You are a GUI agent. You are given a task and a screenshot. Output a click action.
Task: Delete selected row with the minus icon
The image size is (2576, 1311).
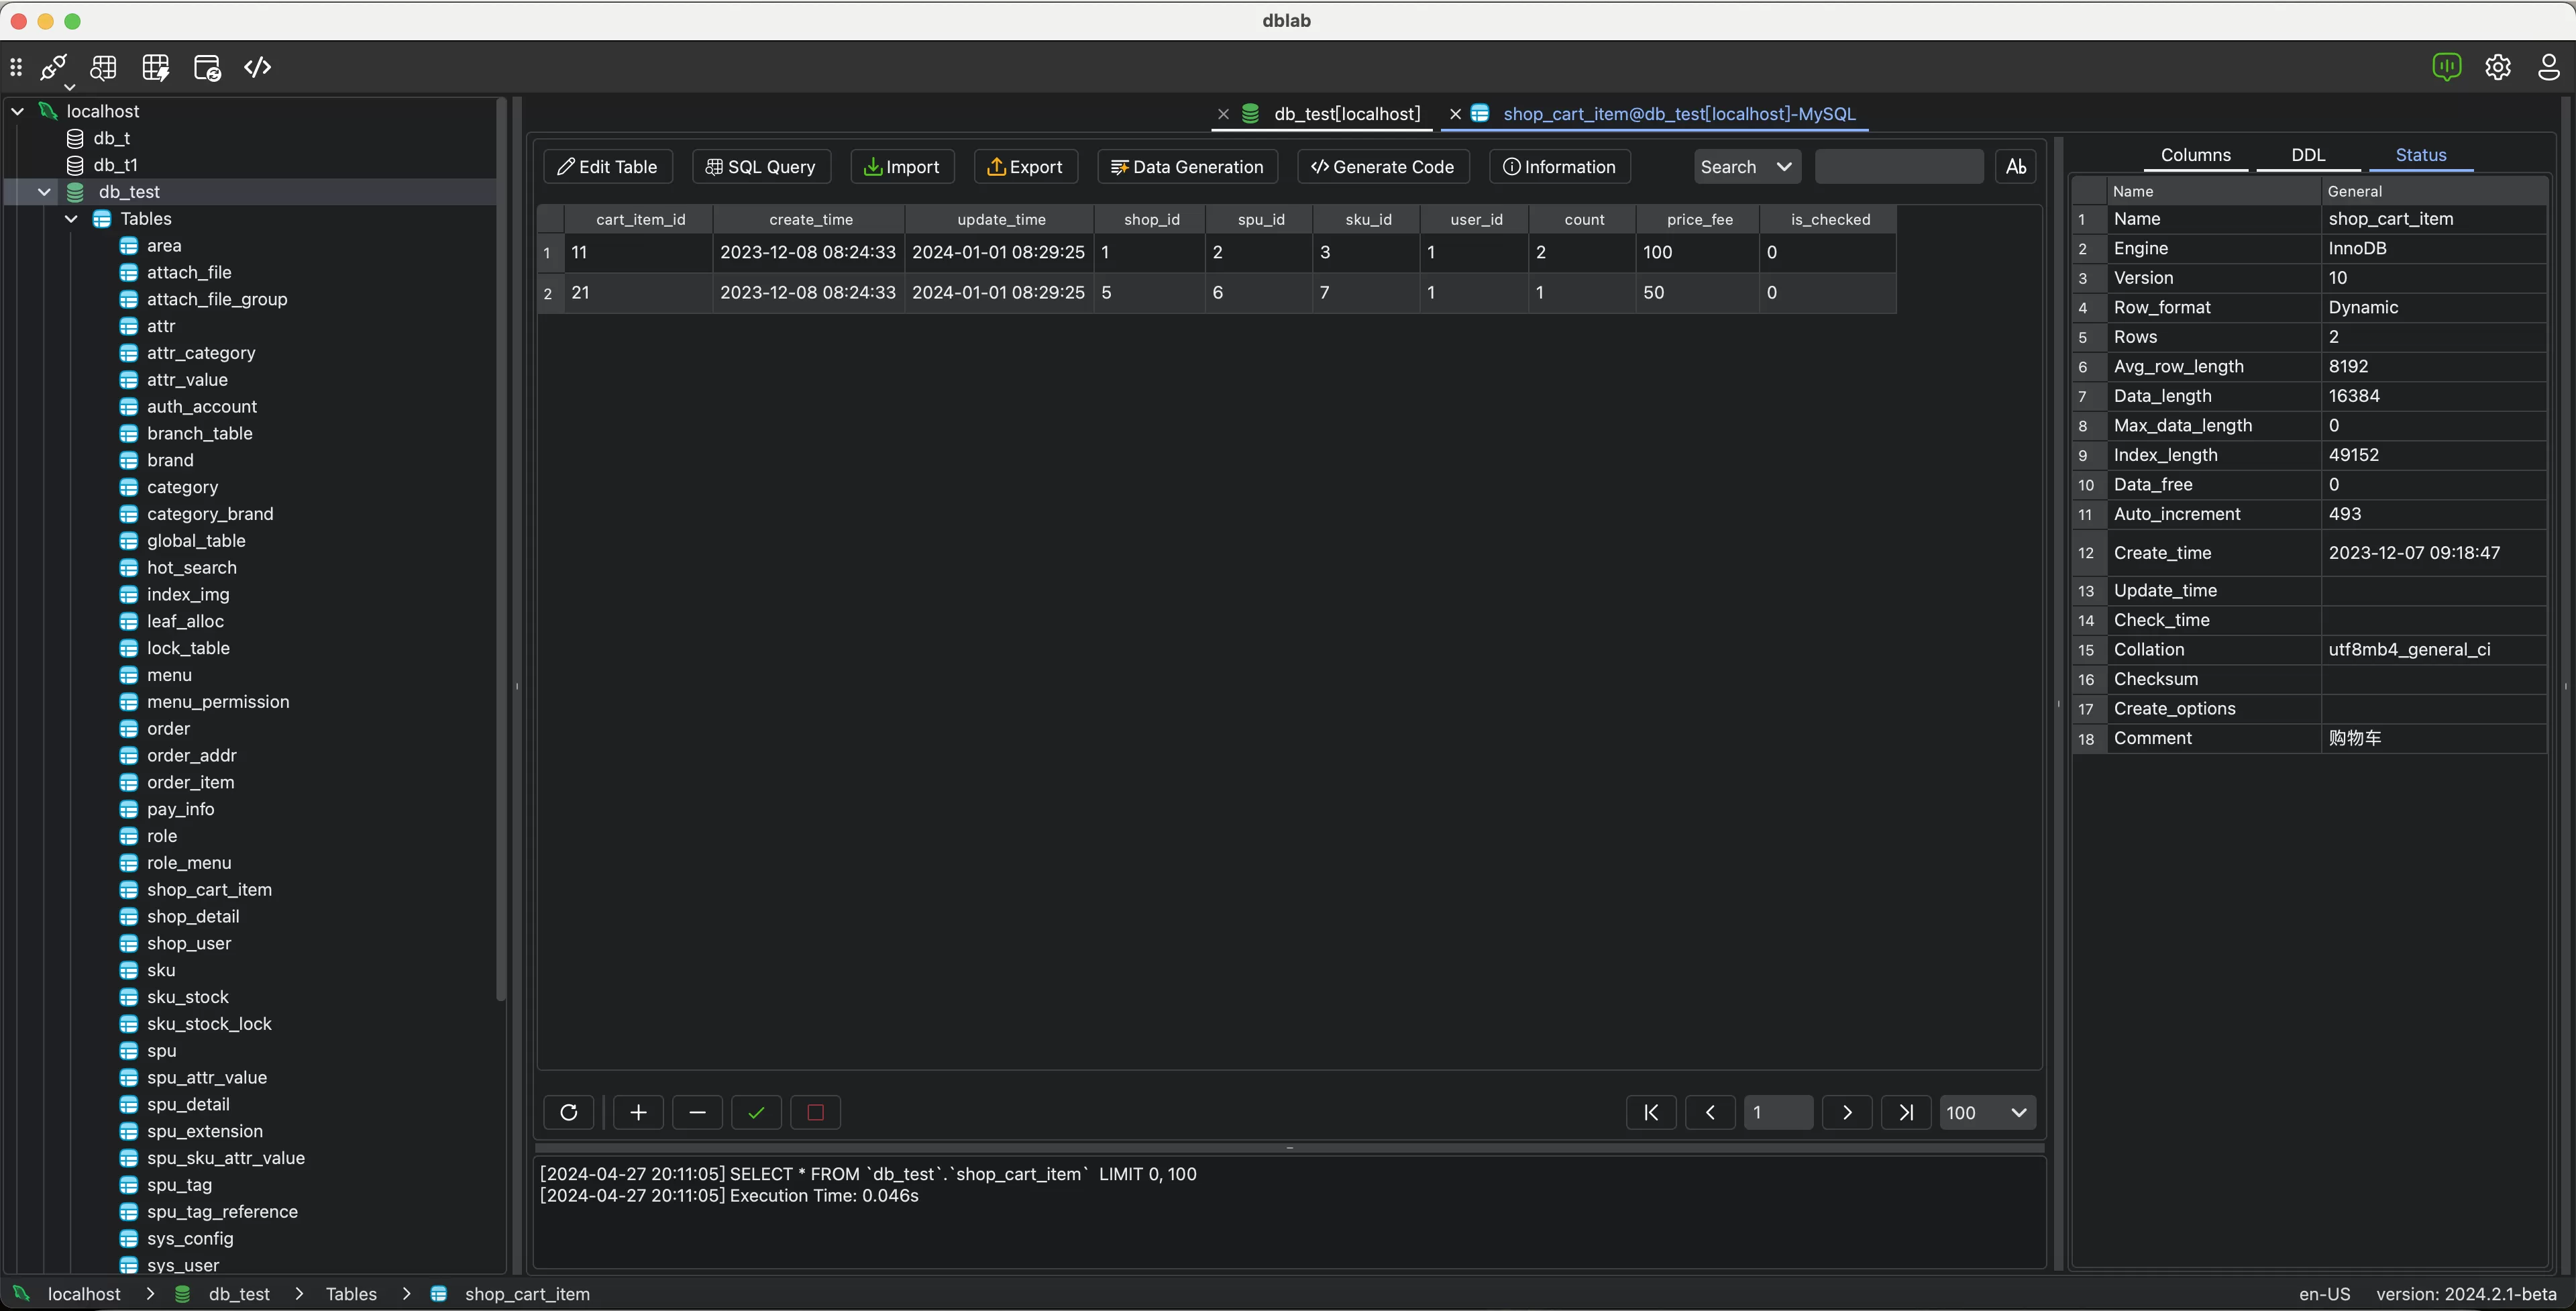(x=697, y=1112)
